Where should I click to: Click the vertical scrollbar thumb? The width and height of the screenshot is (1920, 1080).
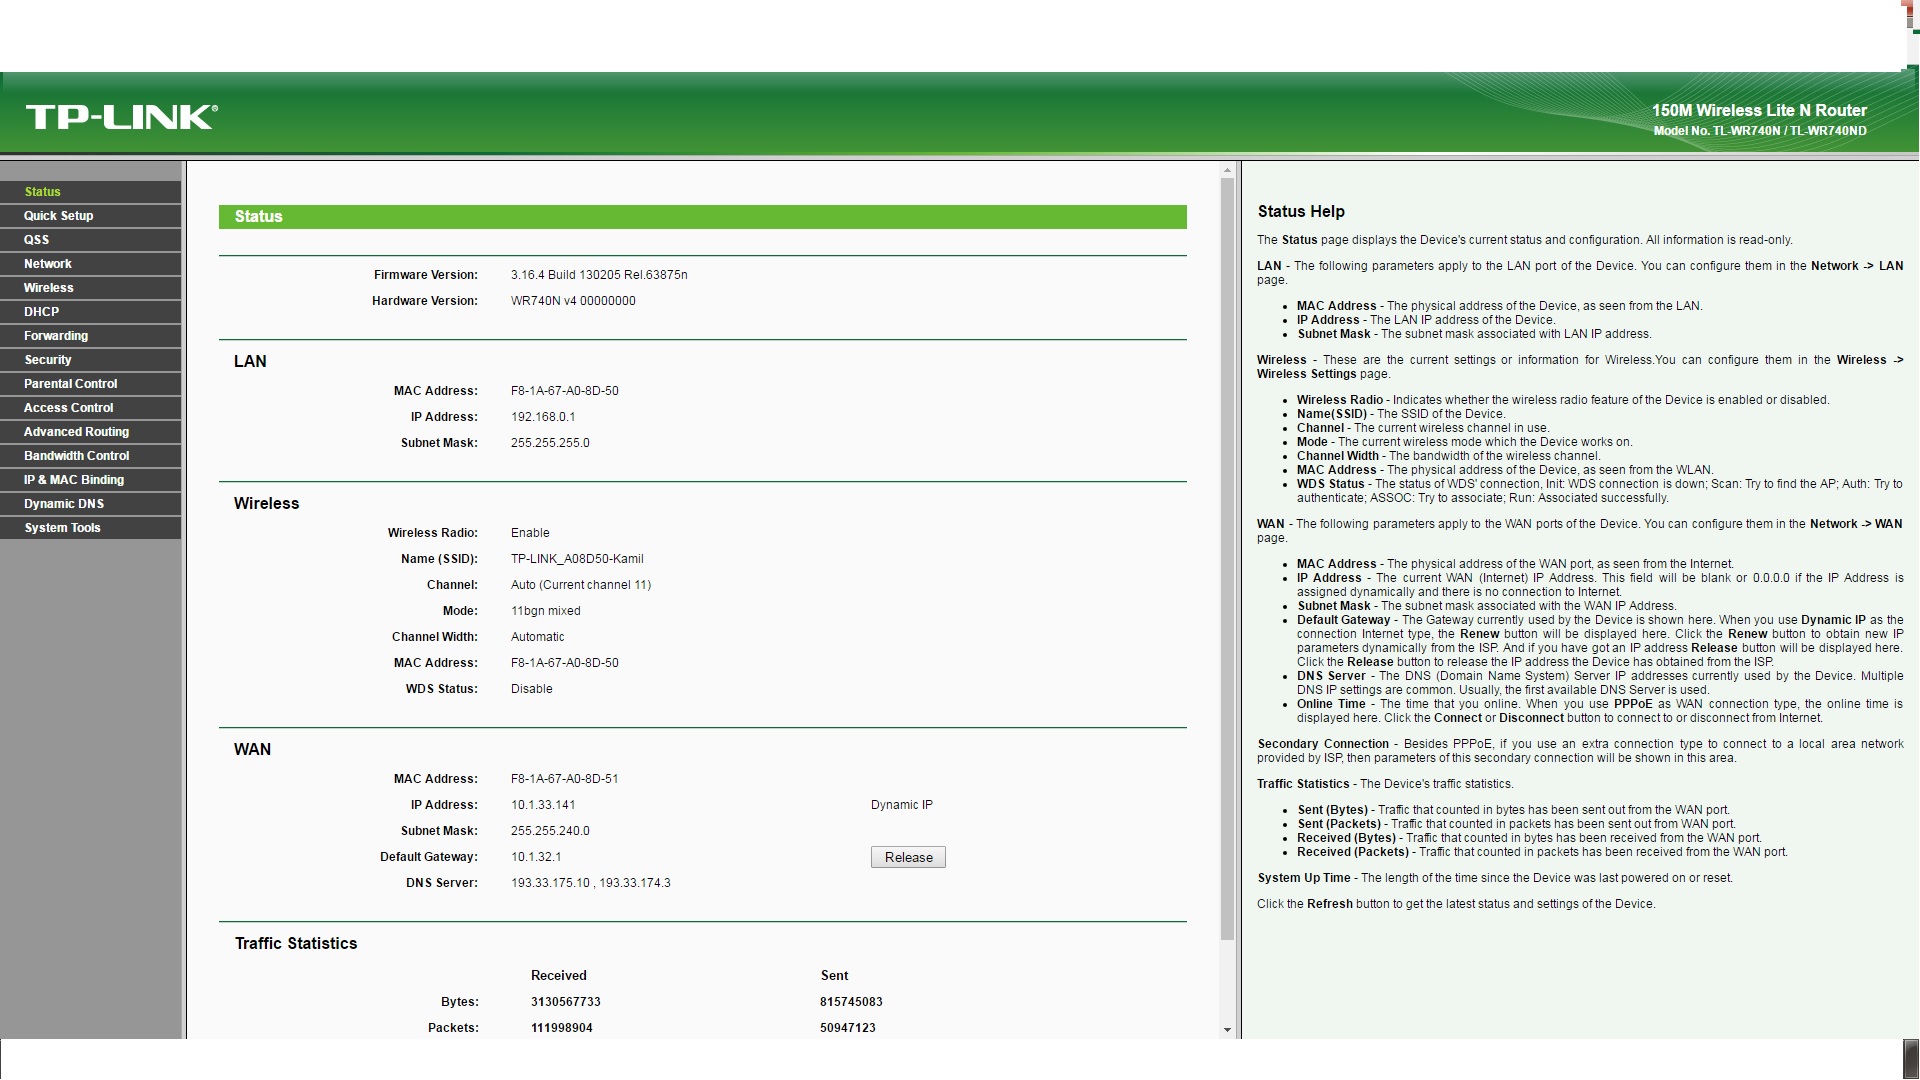[x=1227, y=560]
